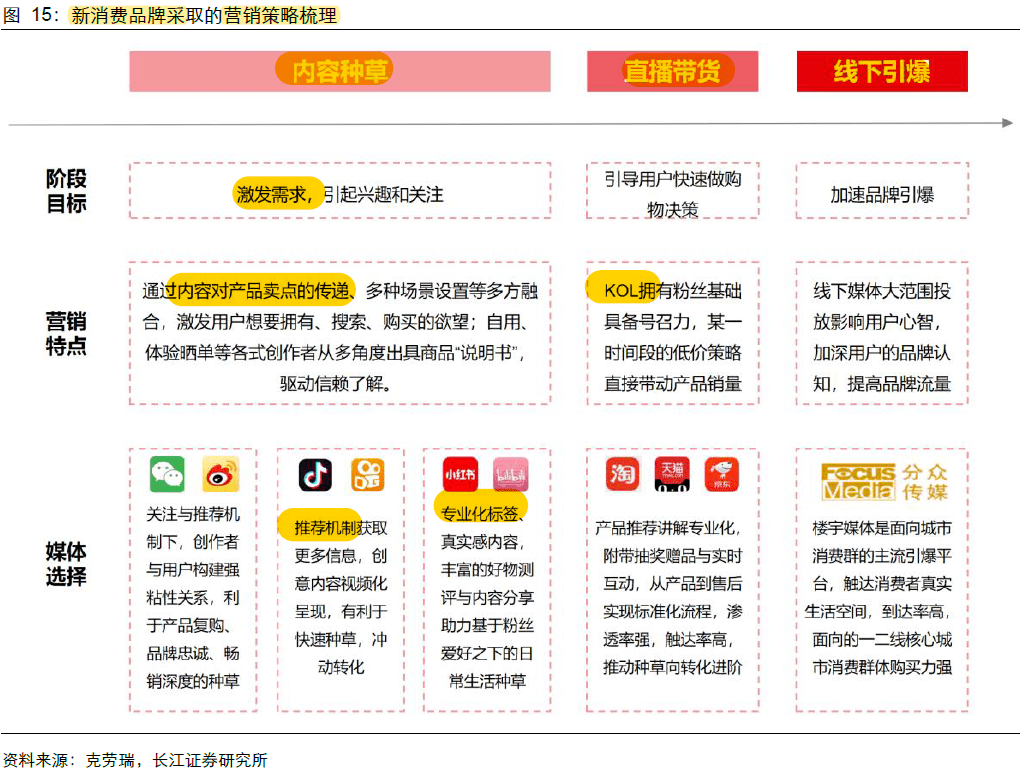
Task: Select the orange Taobao 淘 icon
Action: click(622, 474)
